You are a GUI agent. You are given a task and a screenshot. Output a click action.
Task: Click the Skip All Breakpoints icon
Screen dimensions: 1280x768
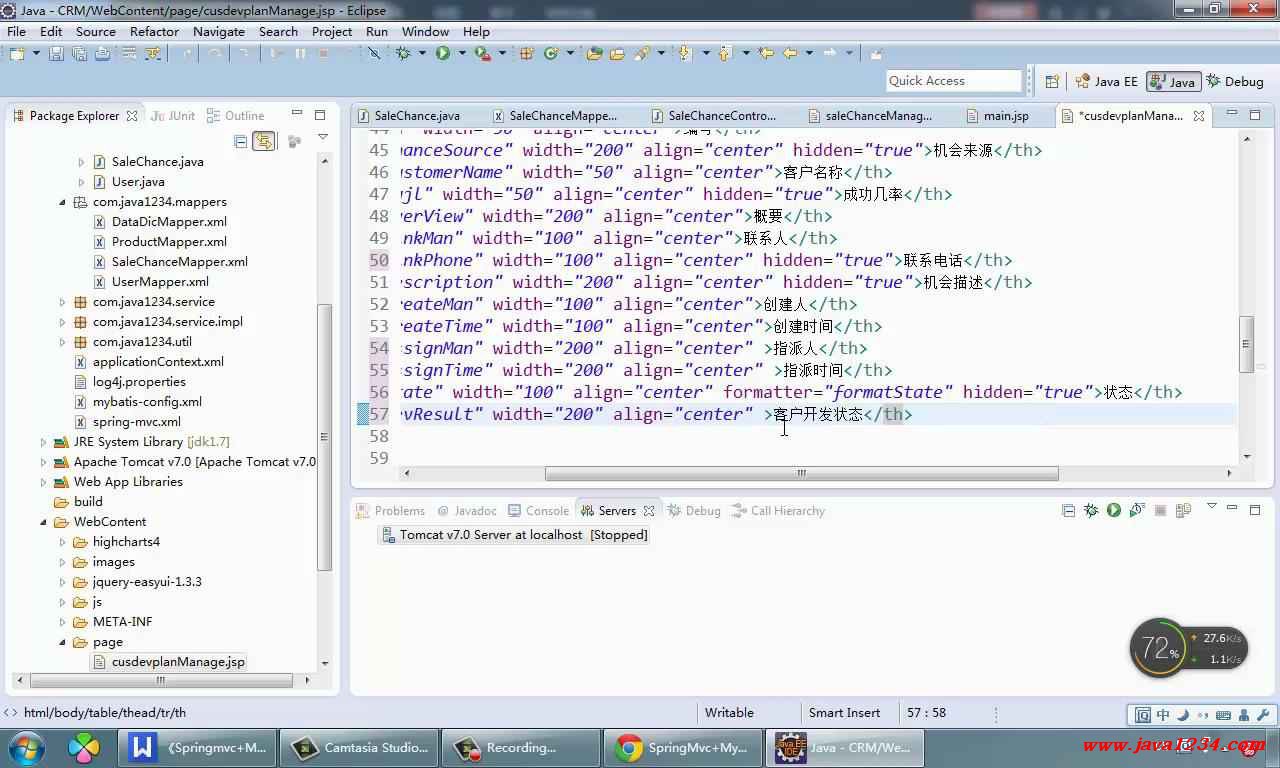point(374,53)
